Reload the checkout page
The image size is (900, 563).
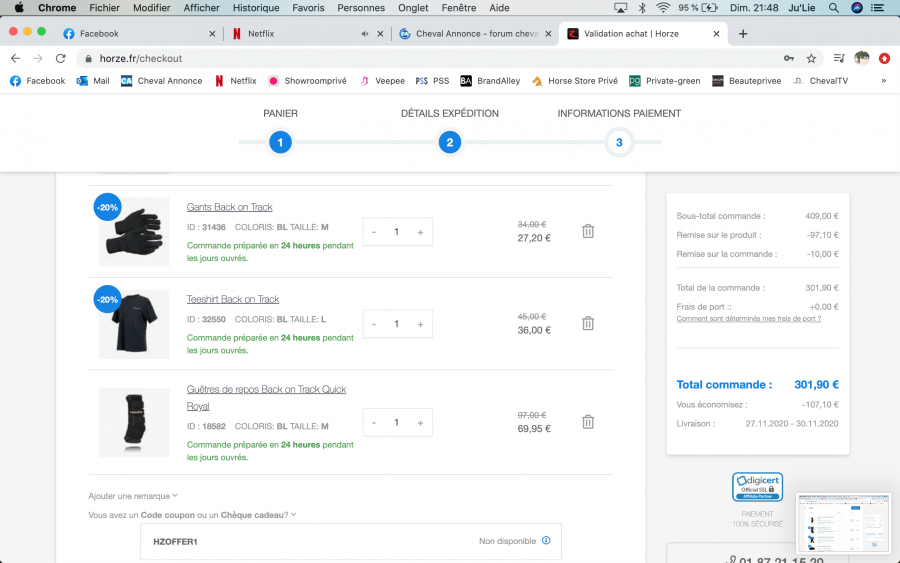[60, 58]
